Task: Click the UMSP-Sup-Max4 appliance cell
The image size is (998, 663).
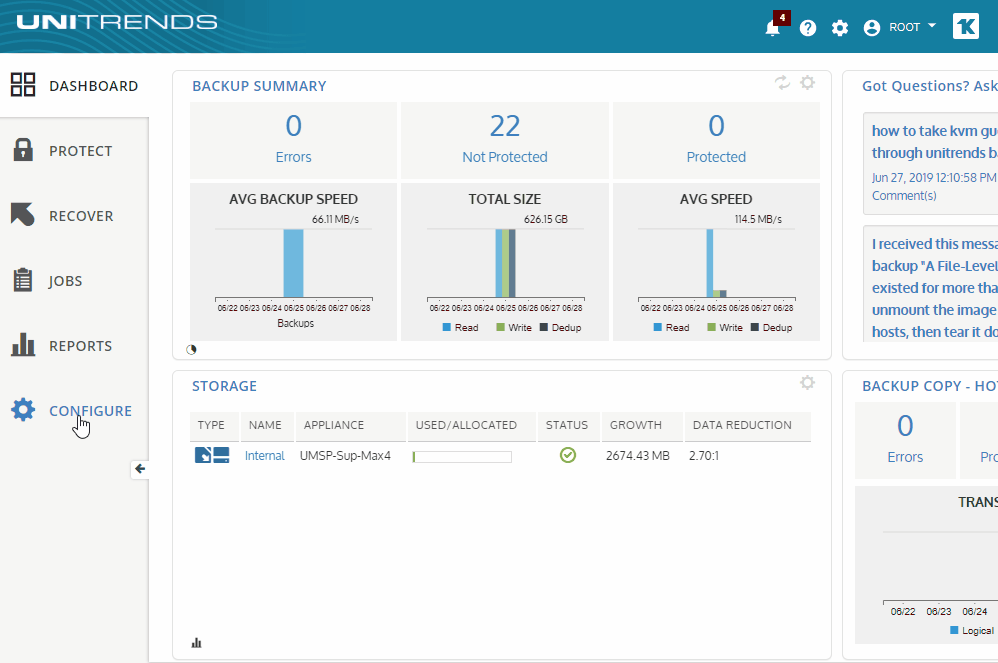Action: 345,456
